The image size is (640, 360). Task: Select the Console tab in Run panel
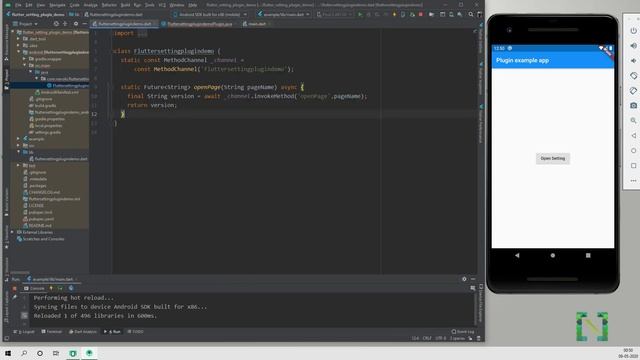34,288
